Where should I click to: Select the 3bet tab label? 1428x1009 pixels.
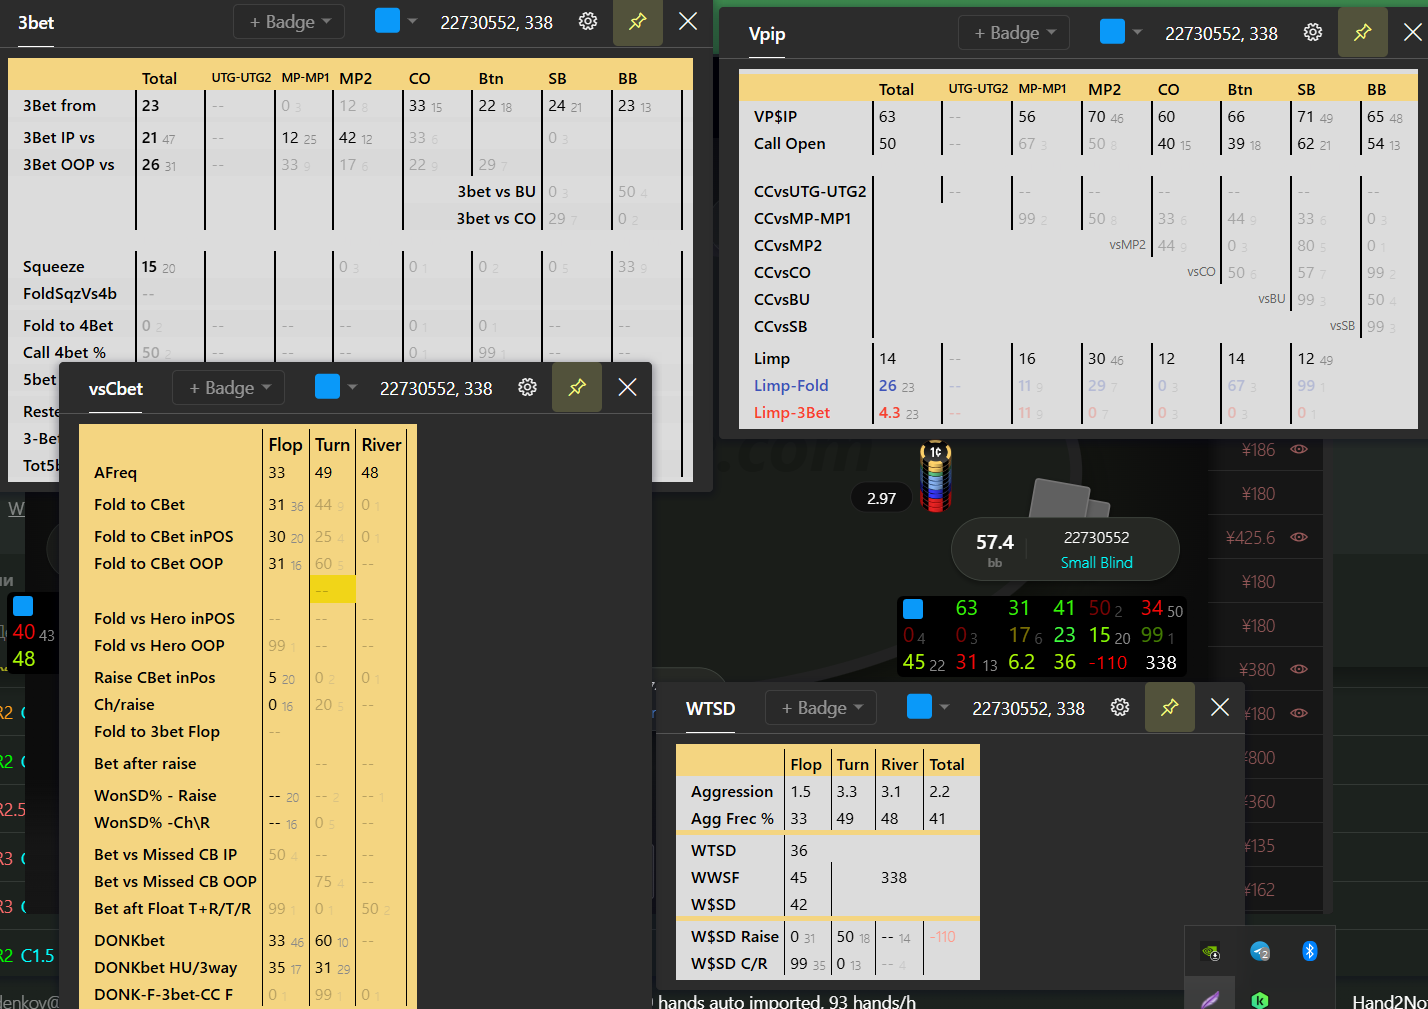[x=36, y=22]
